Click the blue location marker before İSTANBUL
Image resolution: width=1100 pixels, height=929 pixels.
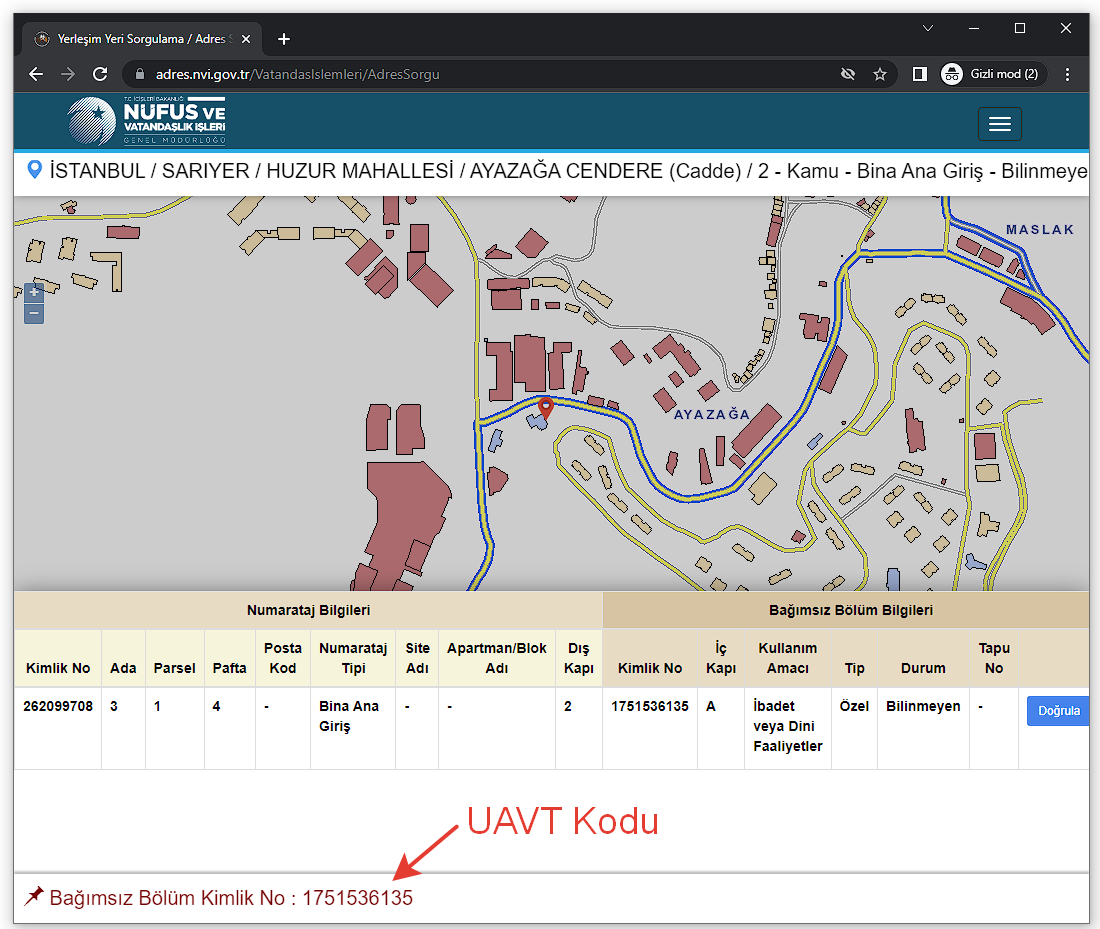pyautogui.click(x=35, y=170)
